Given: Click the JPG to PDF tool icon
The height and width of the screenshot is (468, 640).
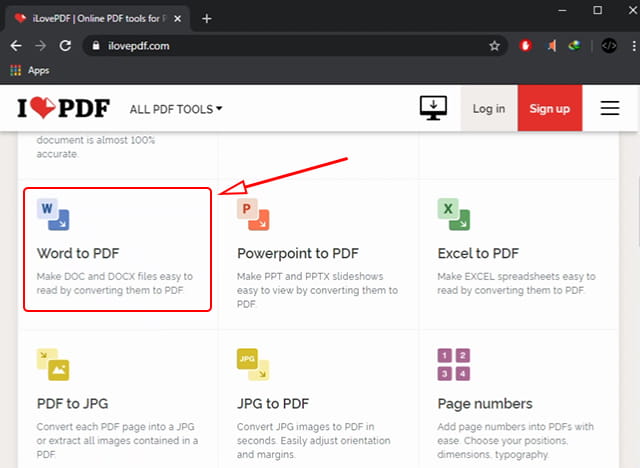Looking at the screenshot, I should pos(253,364).
